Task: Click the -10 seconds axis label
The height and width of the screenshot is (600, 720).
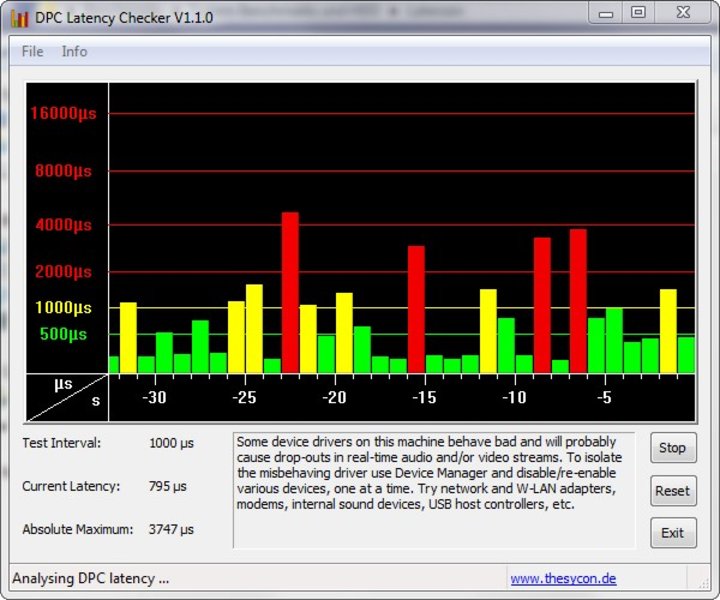Action: [514, 397]
